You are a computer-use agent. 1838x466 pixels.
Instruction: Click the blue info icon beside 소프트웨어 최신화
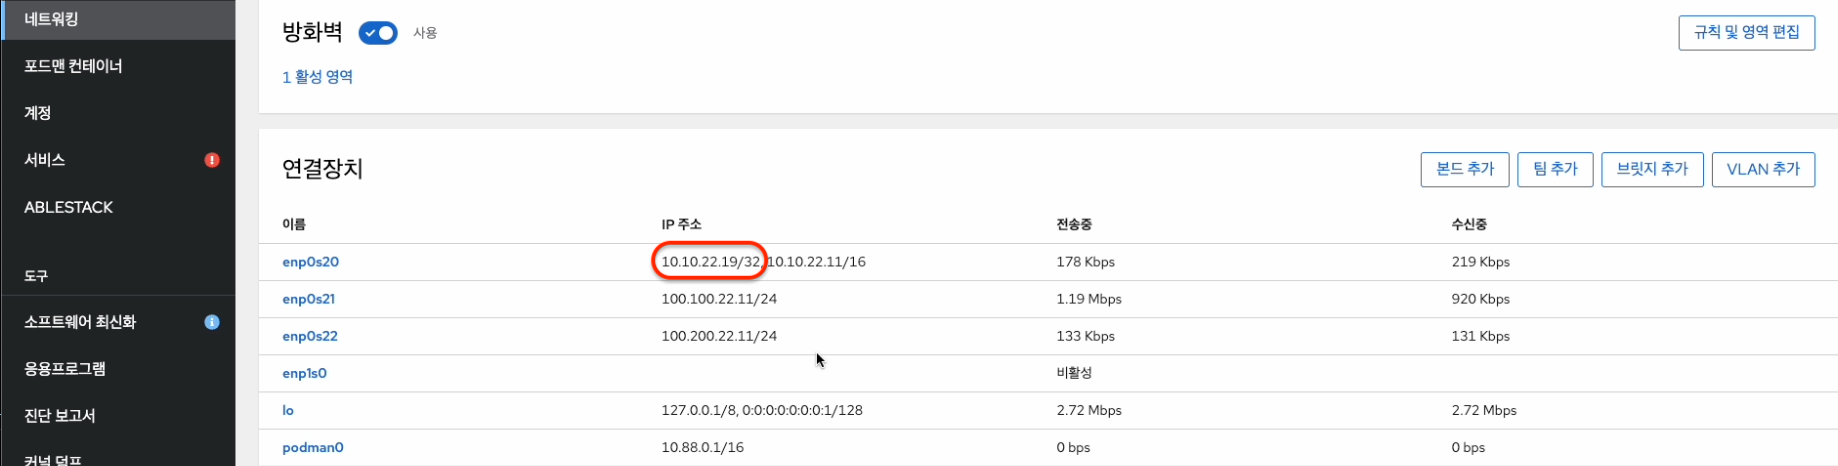[x=212, y=322]
